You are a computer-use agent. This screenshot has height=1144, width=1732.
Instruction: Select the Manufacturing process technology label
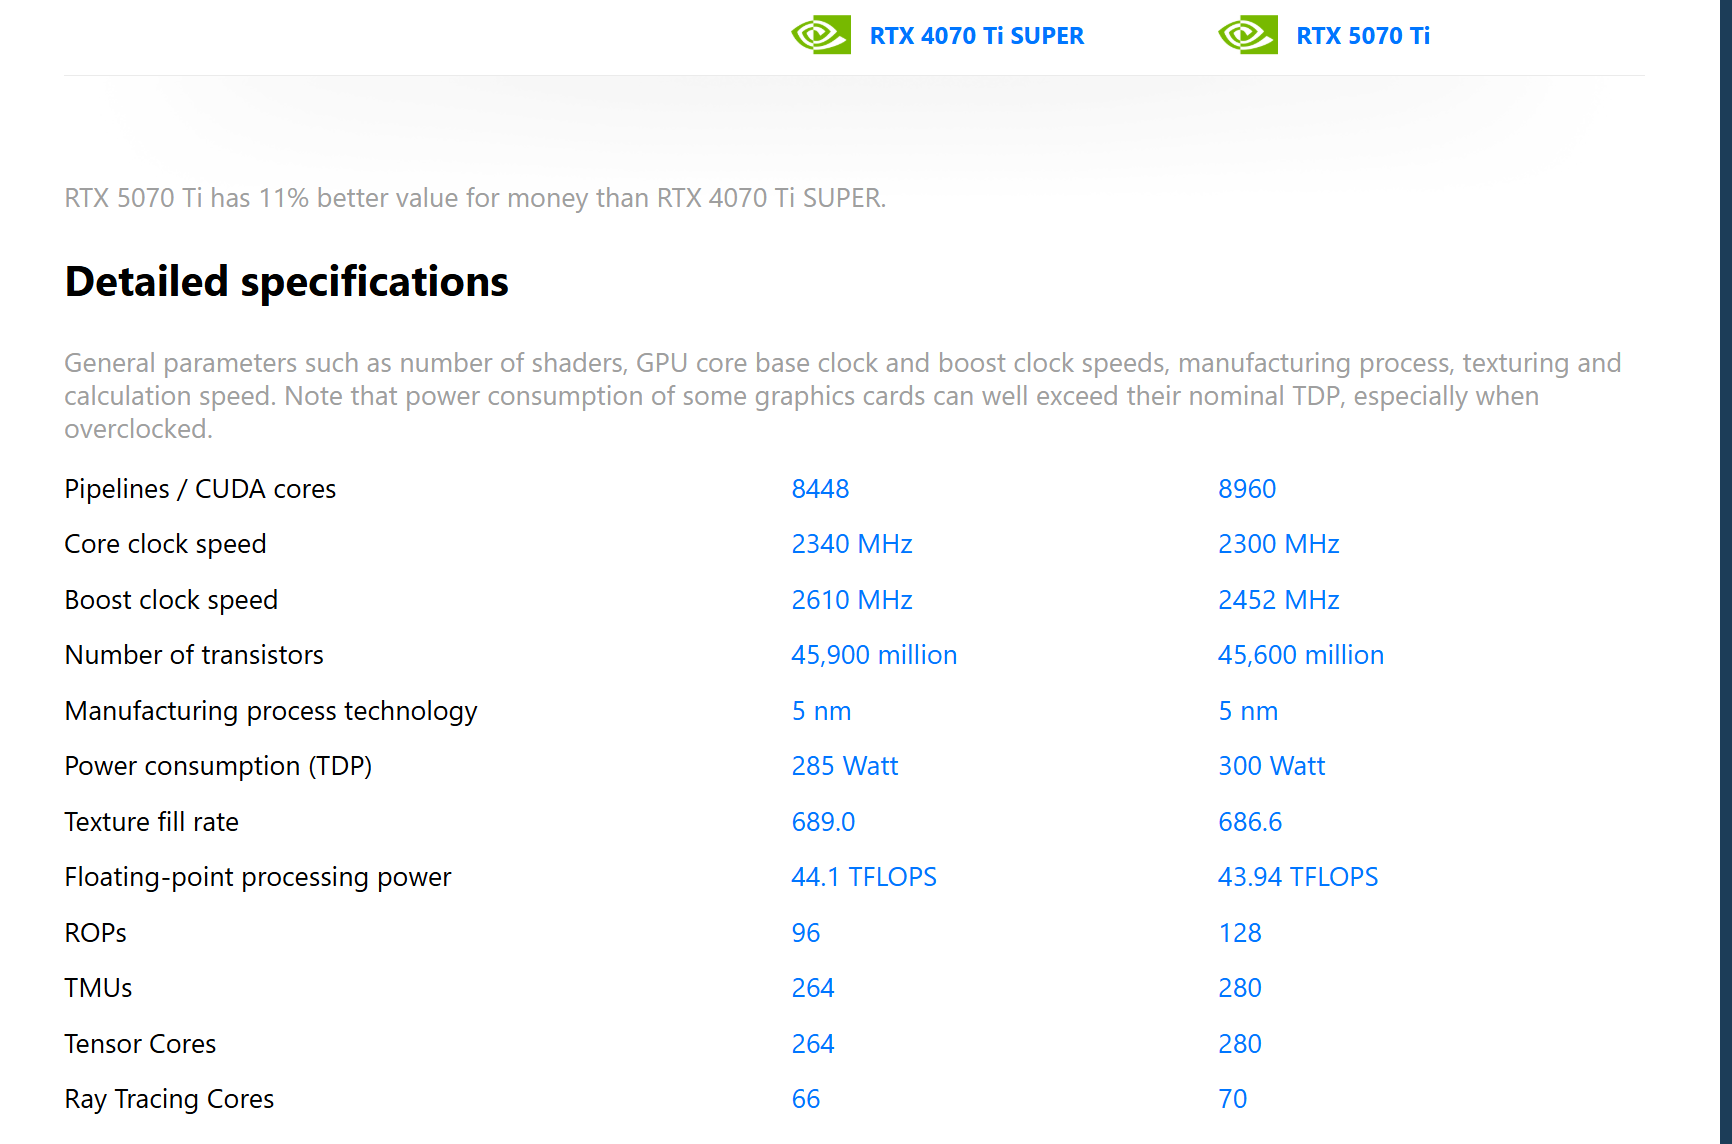(x=271, y=711)
